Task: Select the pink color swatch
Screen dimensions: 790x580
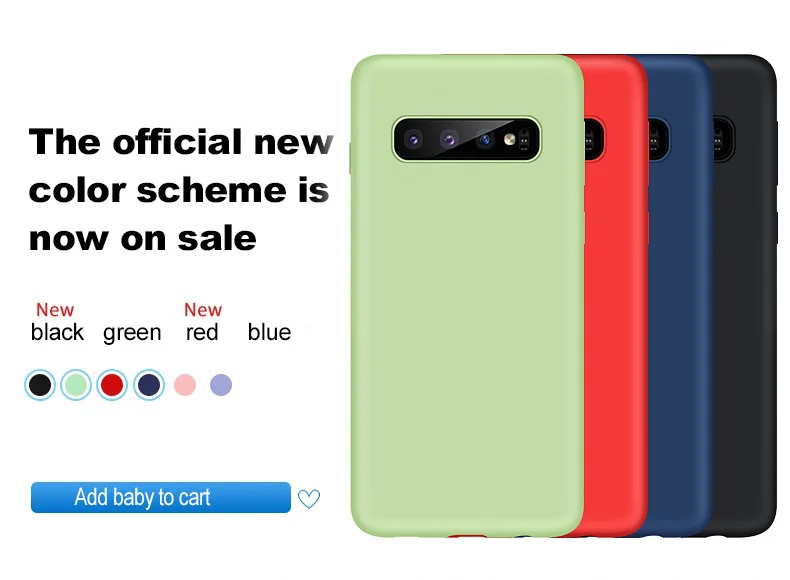Action: click(x=185, y=385)
